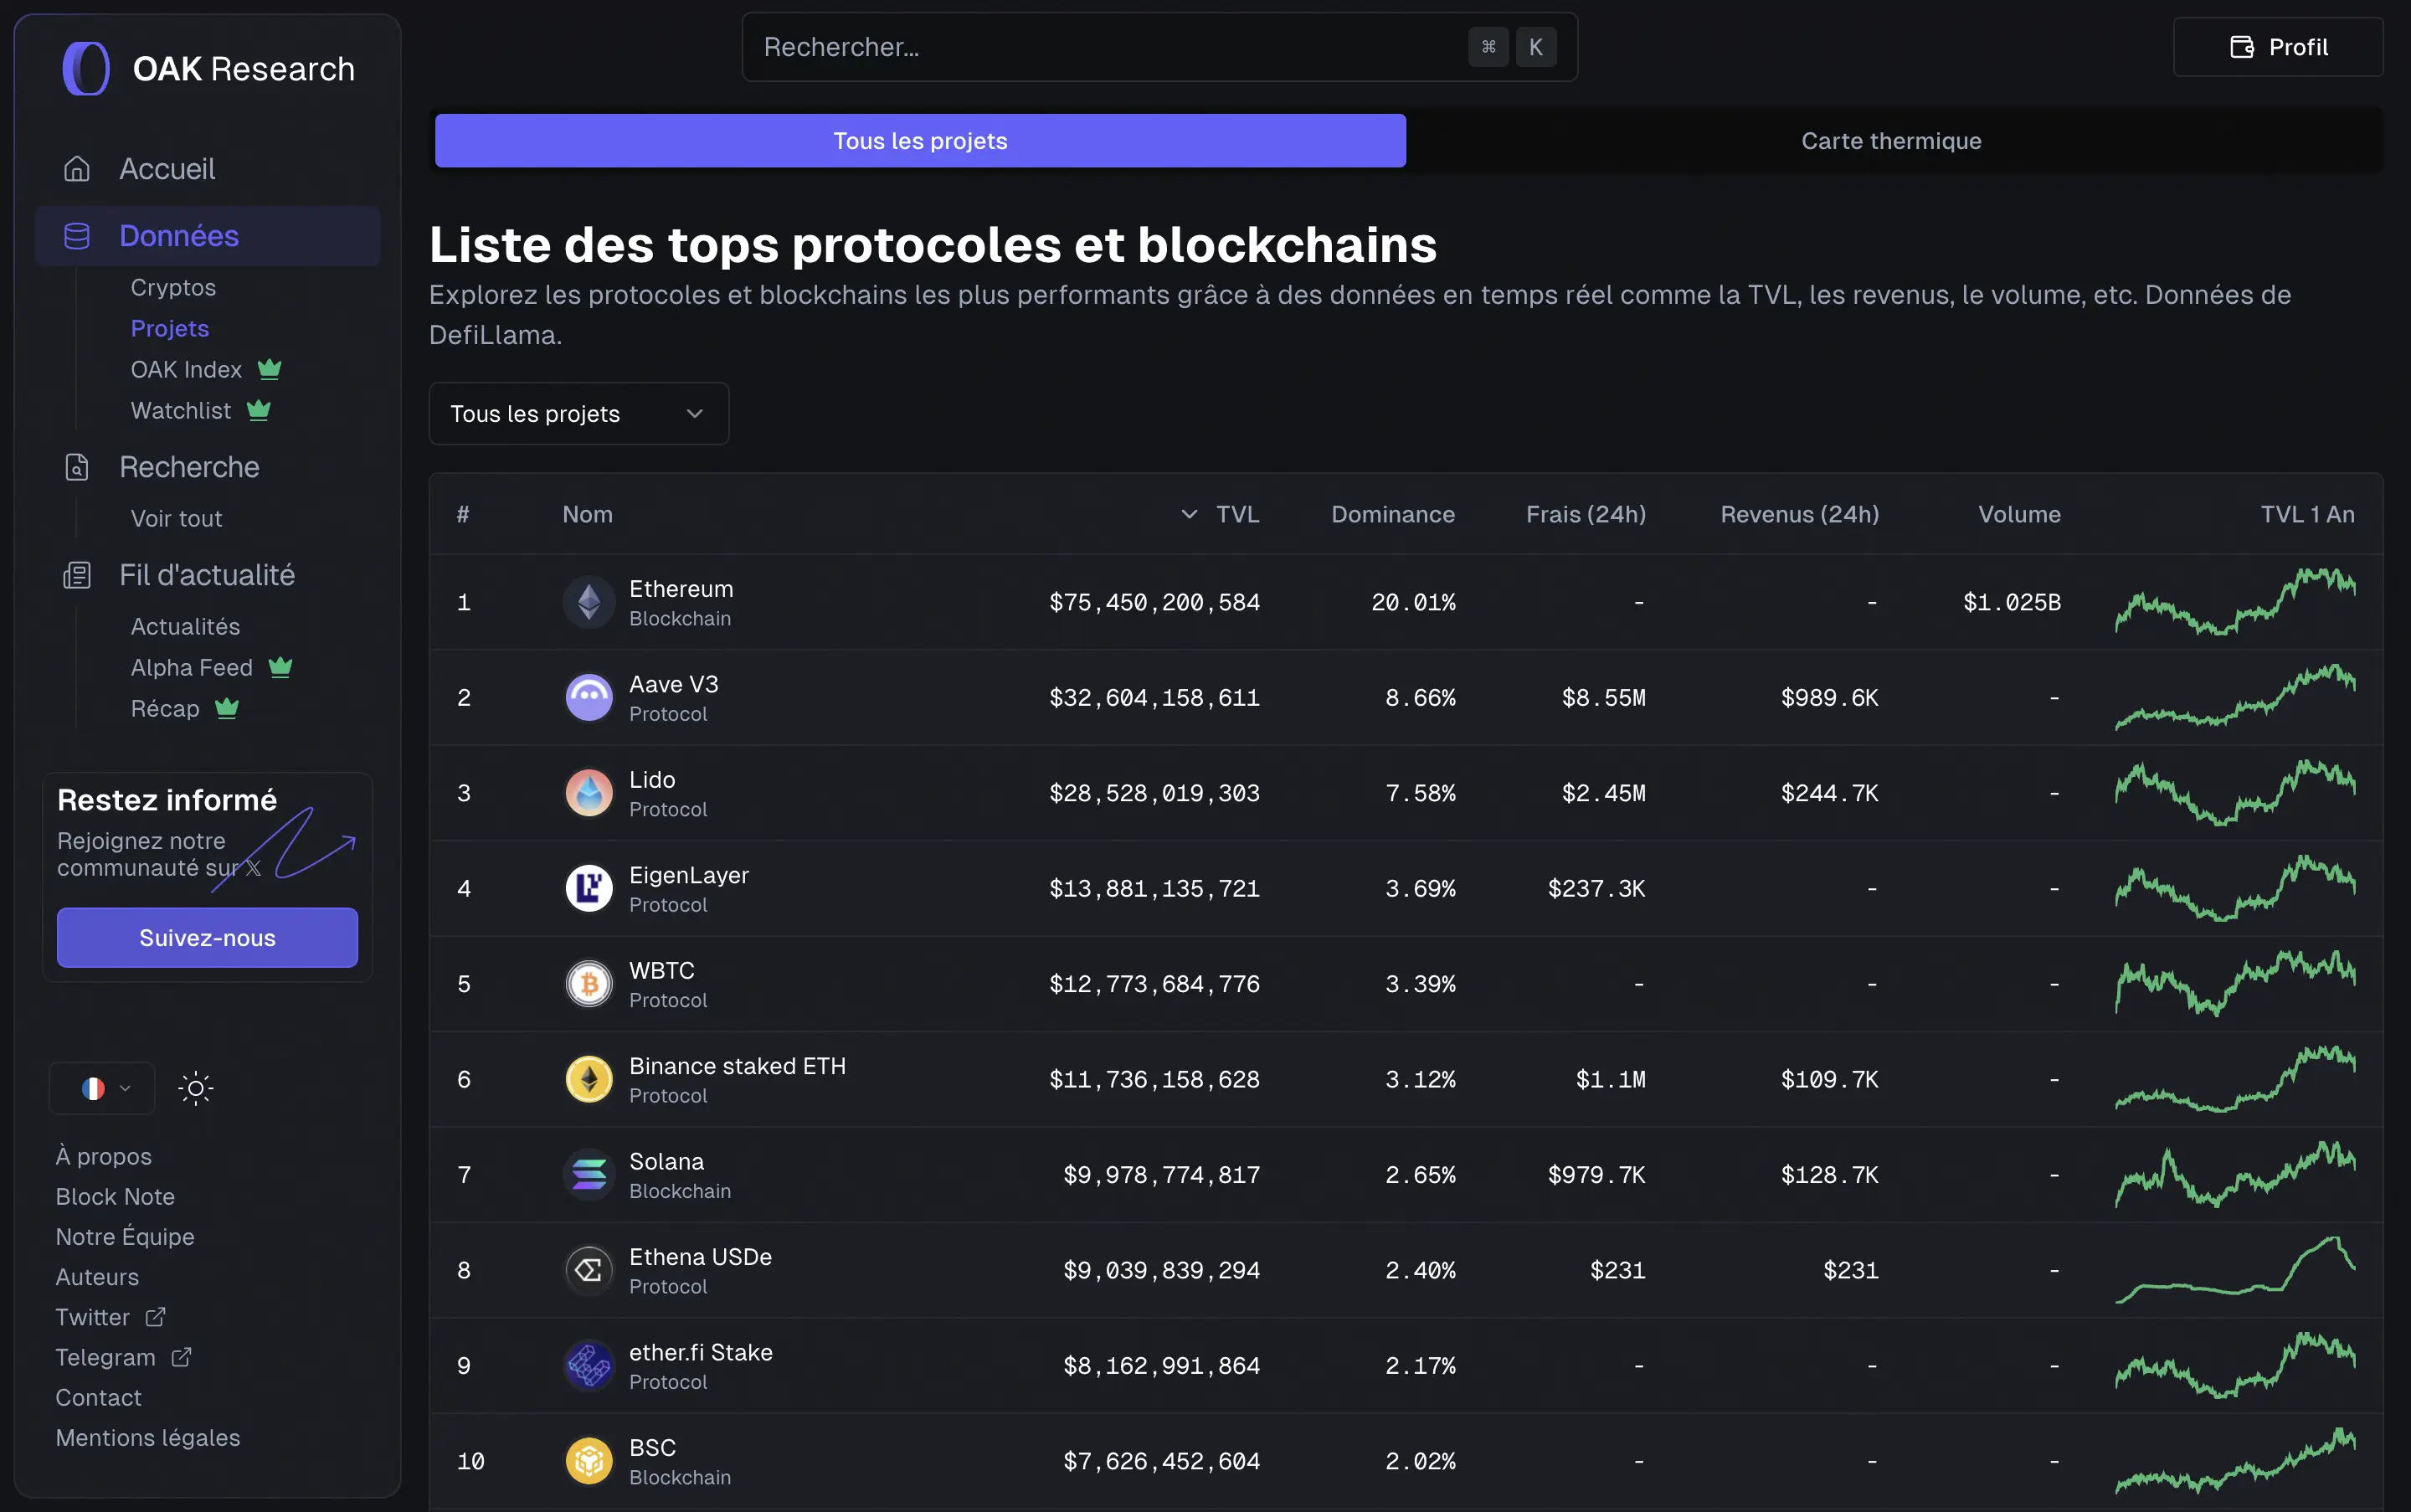Select the 'Tous les projets' tab
The width and height of the screenshot is (2411, 1512).
(918, 140)
